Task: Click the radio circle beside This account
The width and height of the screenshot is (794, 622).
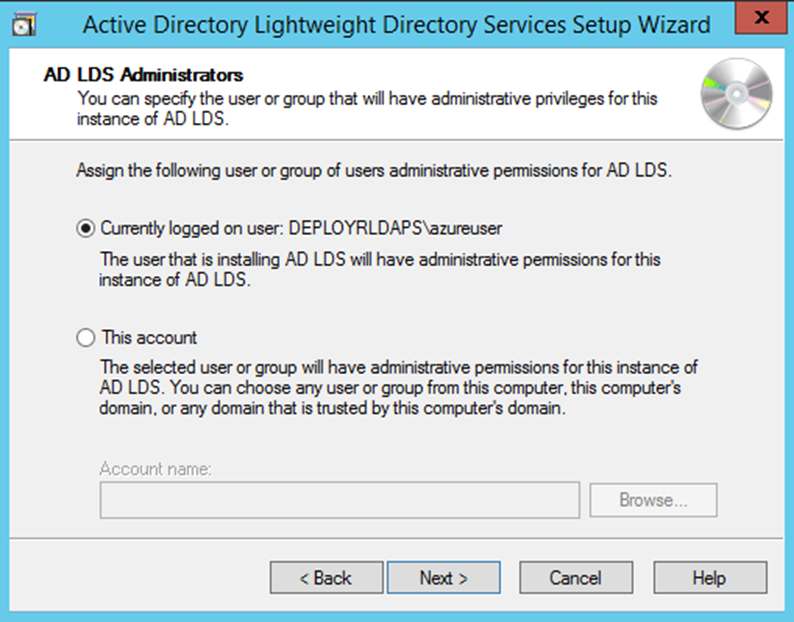Action: click(x=86, y=338)
